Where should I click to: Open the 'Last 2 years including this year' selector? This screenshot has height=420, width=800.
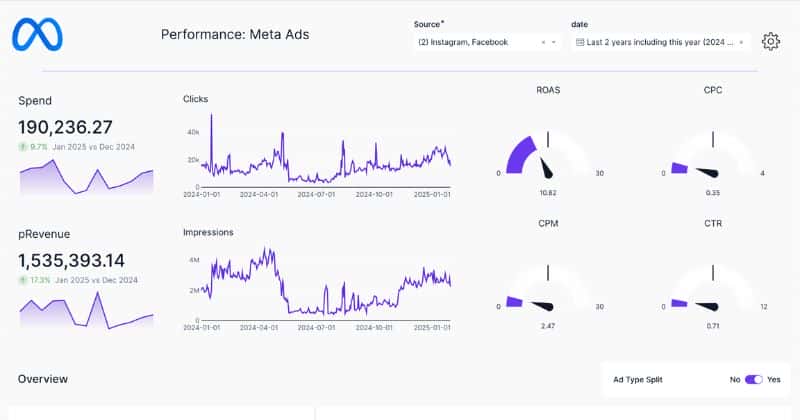660,42
